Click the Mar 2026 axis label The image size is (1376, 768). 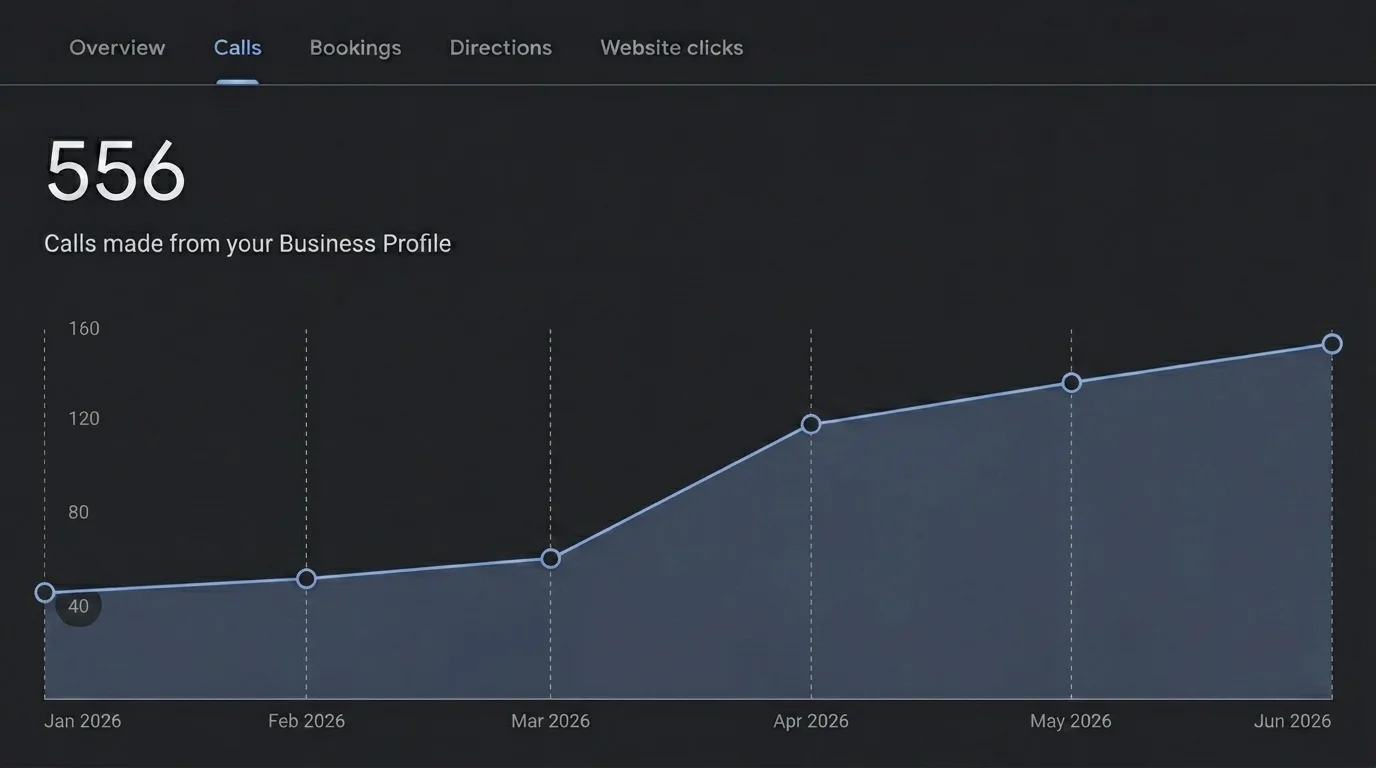550,721
